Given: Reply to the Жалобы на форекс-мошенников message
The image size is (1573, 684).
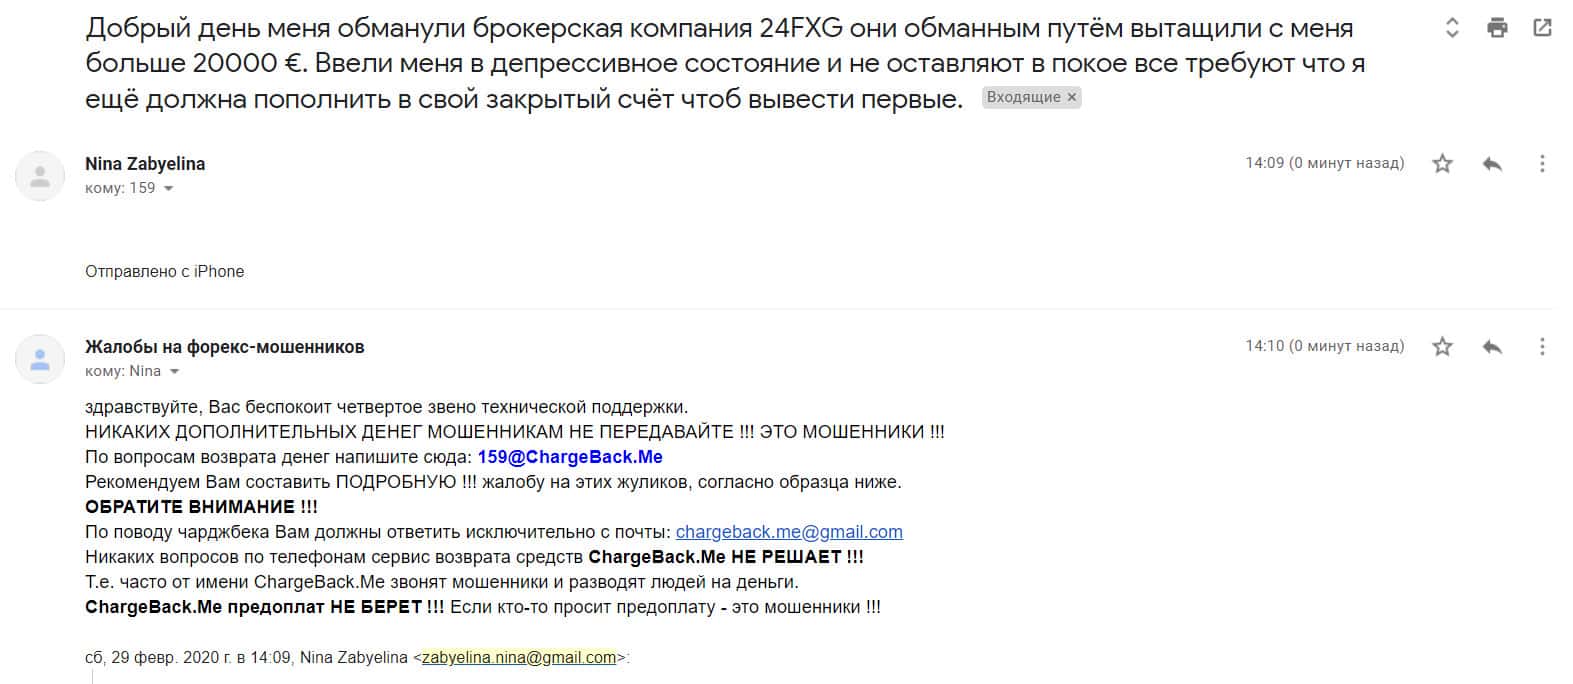Looking at the screenshot, I should pos(1492,347).
